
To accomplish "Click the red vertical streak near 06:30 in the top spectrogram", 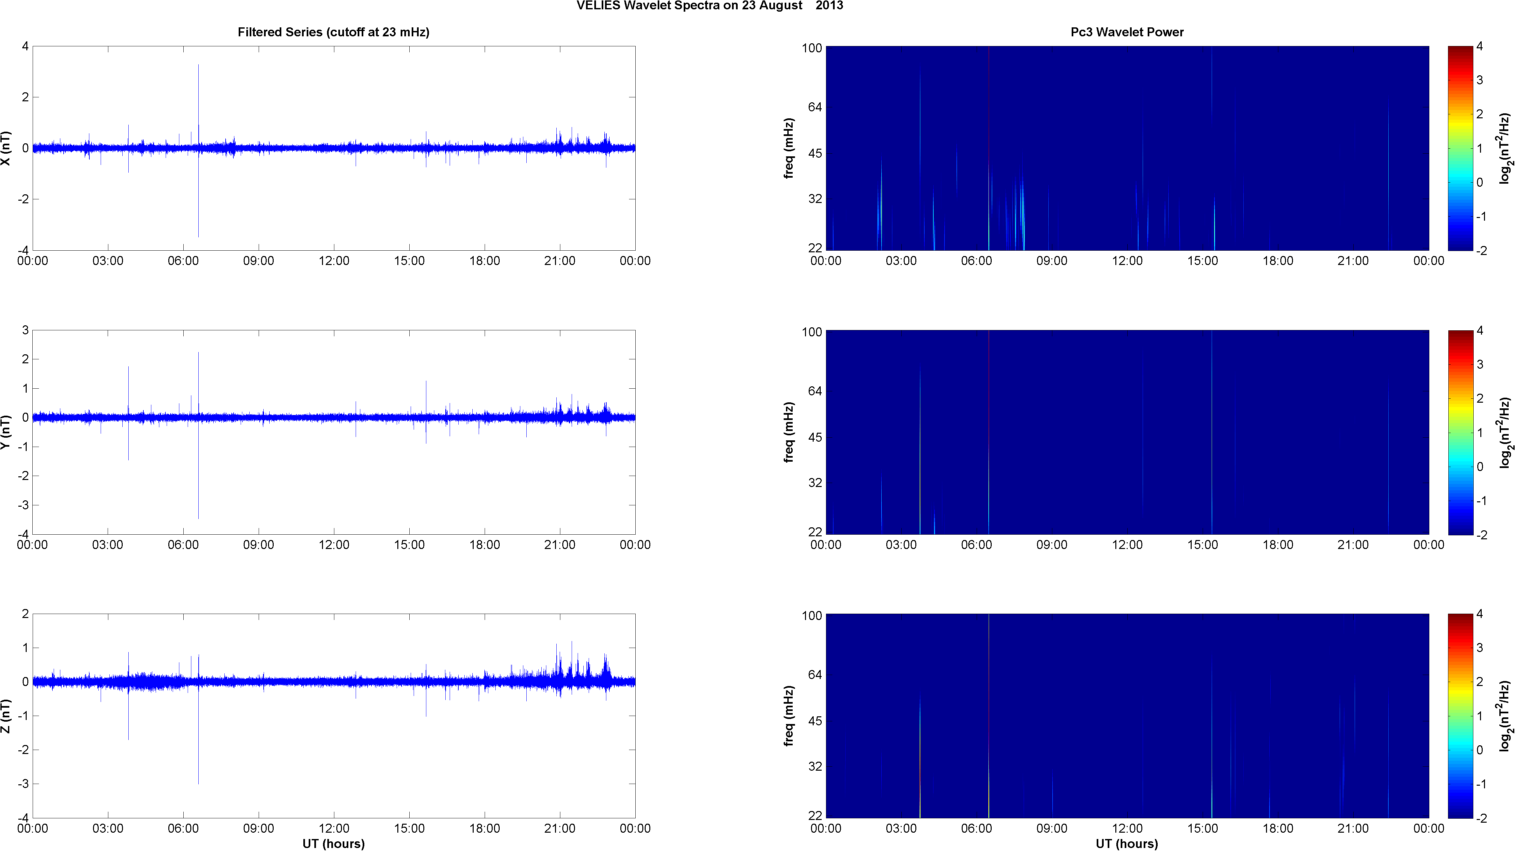I will [x=988, y=148].
